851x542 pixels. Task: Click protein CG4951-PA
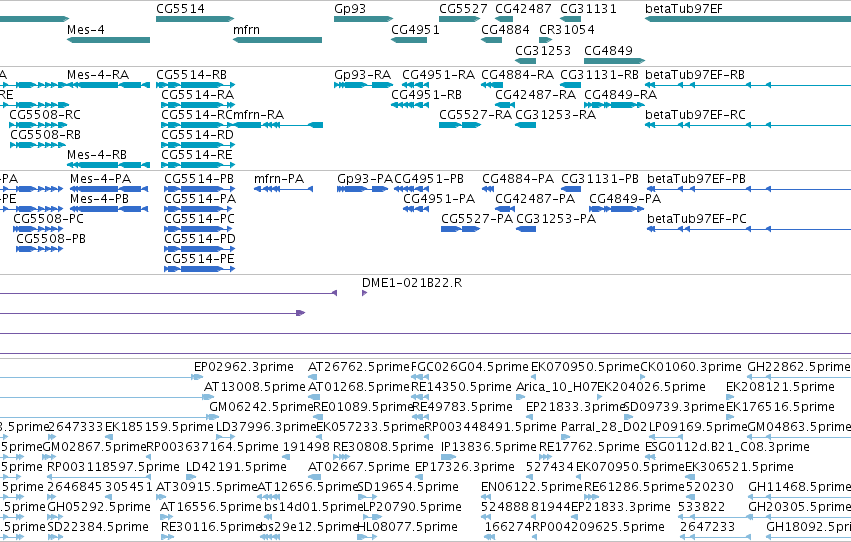point(416,209)
